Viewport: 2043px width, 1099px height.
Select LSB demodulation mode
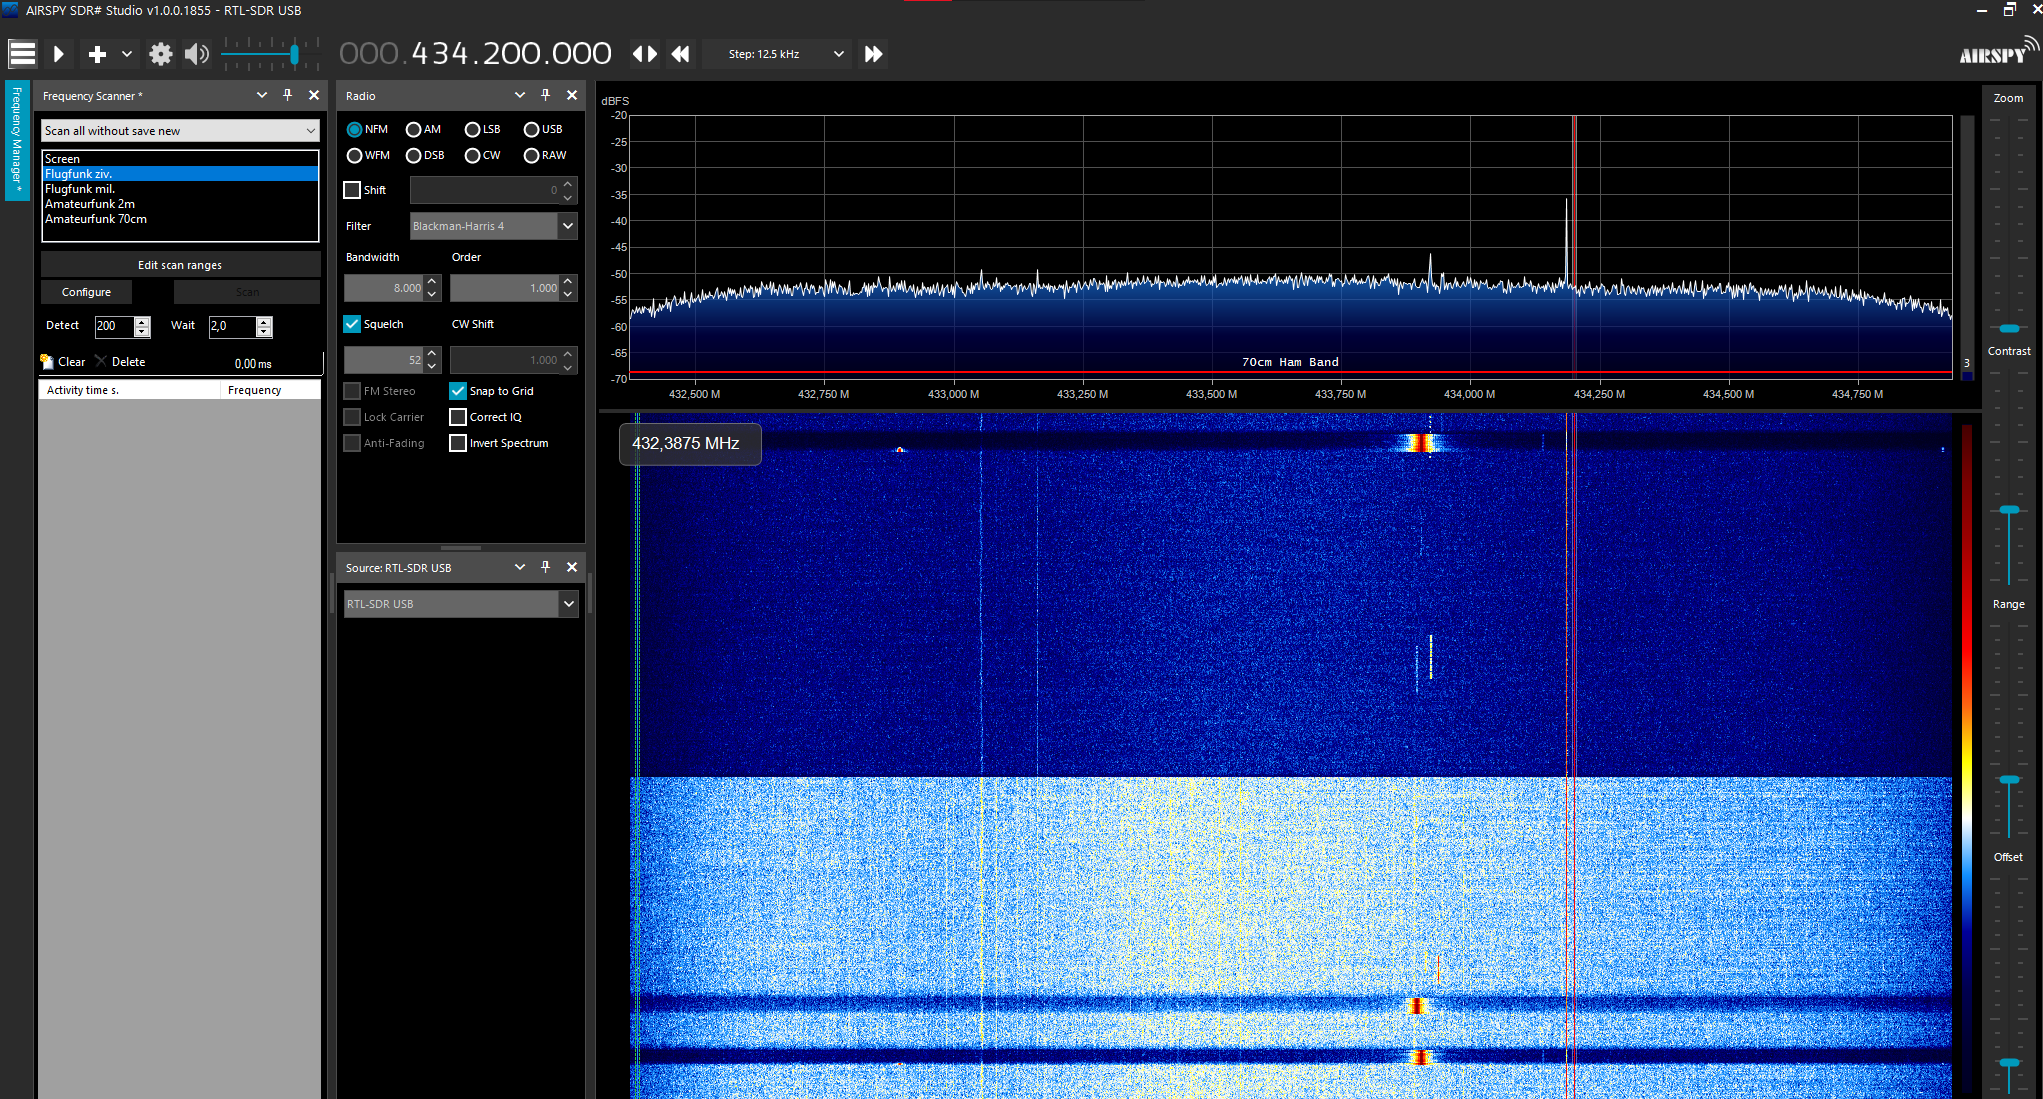pyautogui.click(x=483, y=129)
